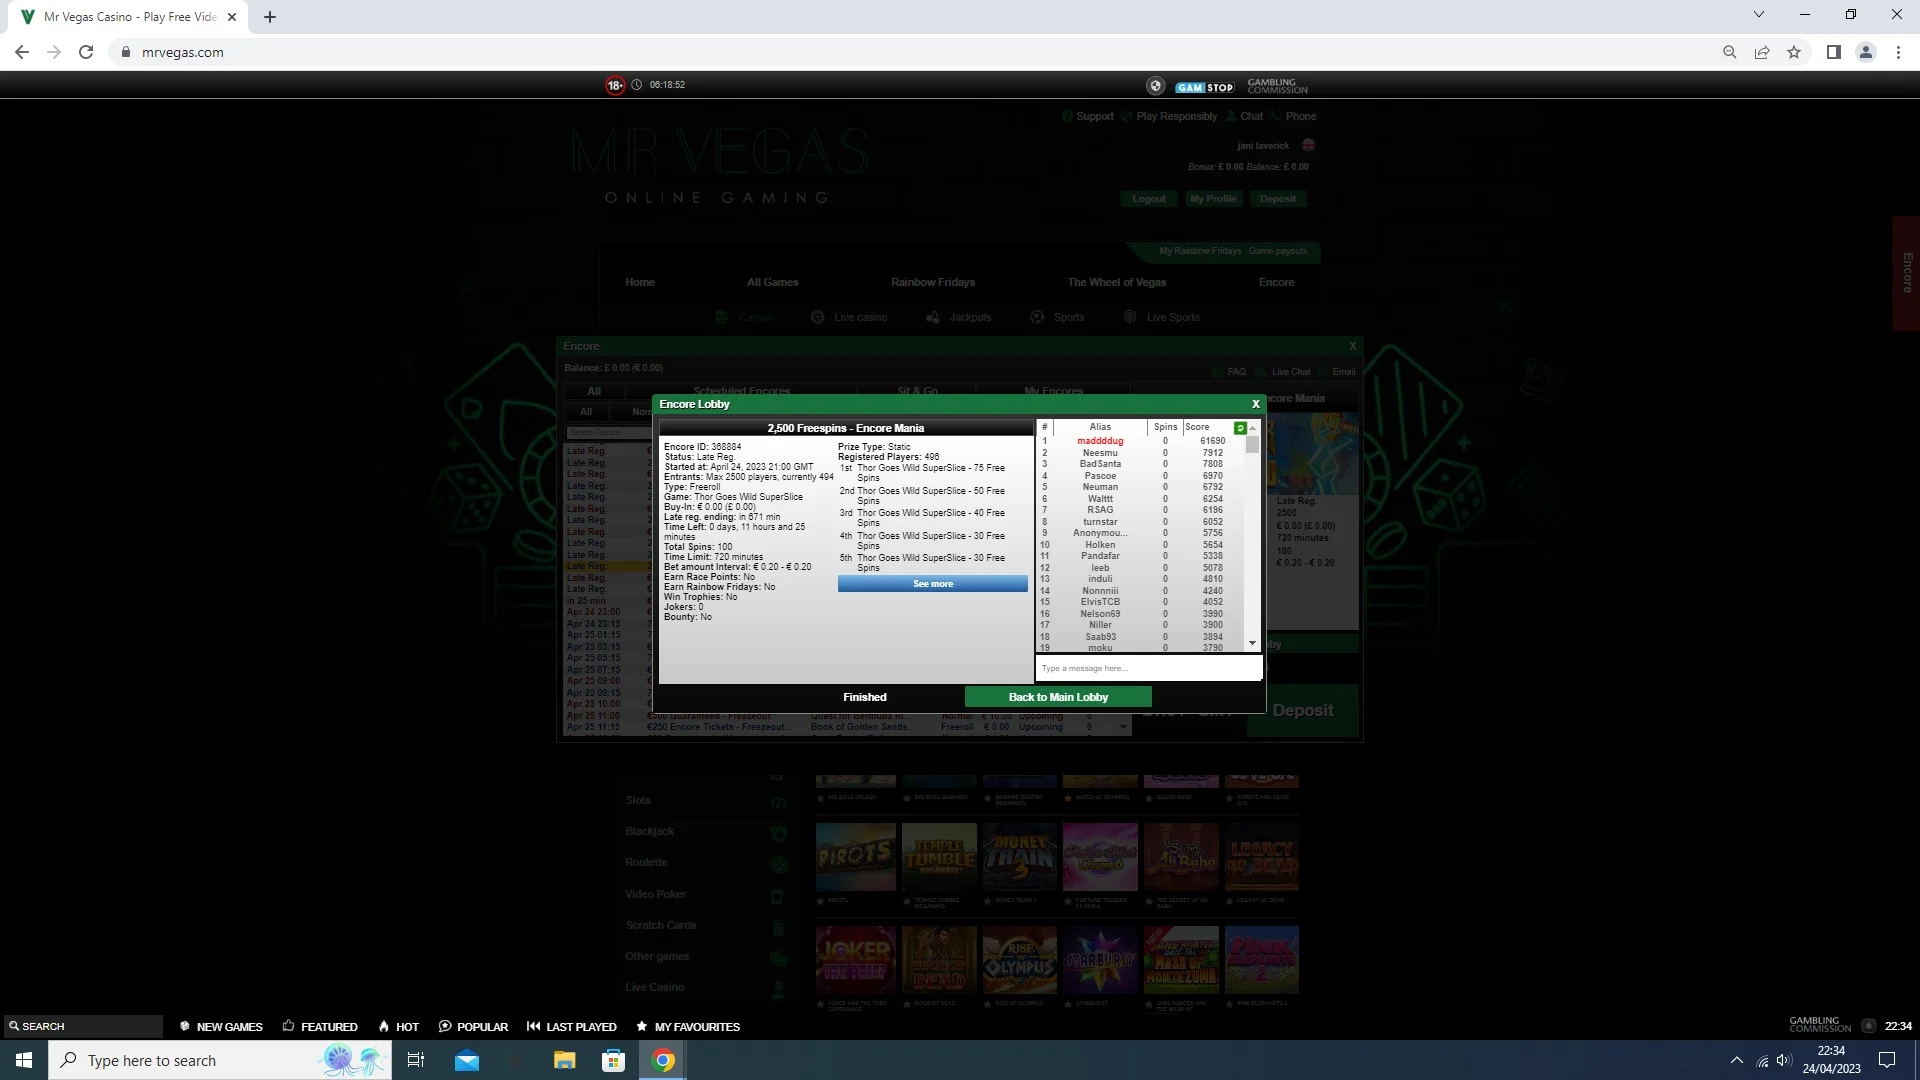Open The Wheel of Vegas menu

pyautogui.click(x=1116, y=282)
